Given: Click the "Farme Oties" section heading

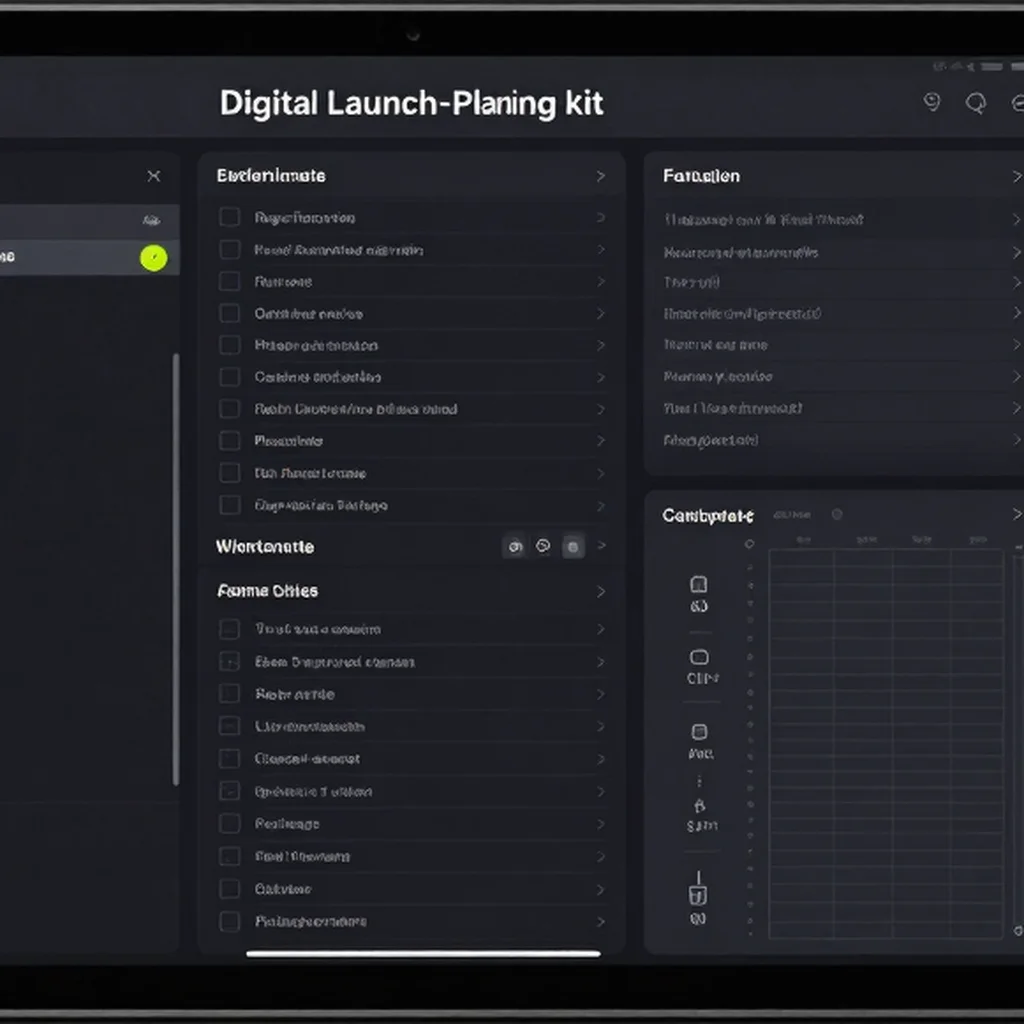Looking at the screenshot, I should [x=267, y=591].
